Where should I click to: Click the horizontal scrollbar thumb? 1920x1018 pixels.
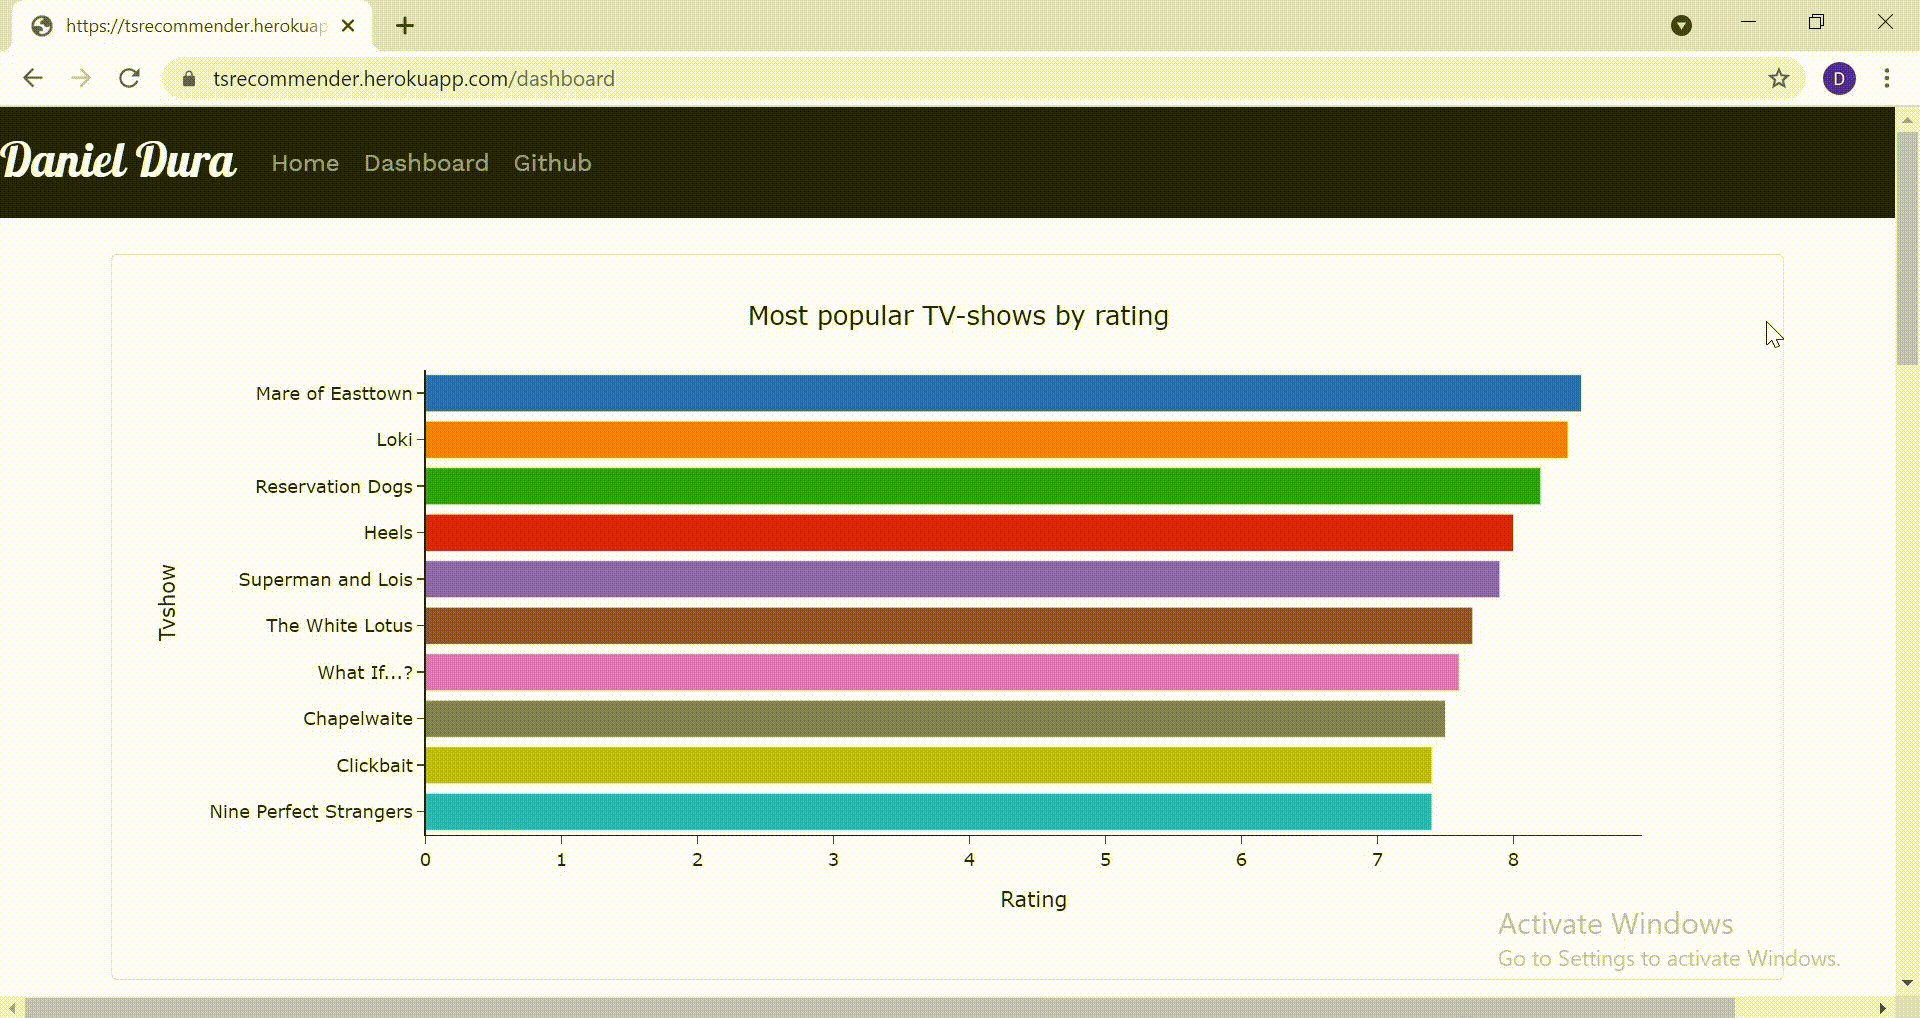(x=880, y=1007)
